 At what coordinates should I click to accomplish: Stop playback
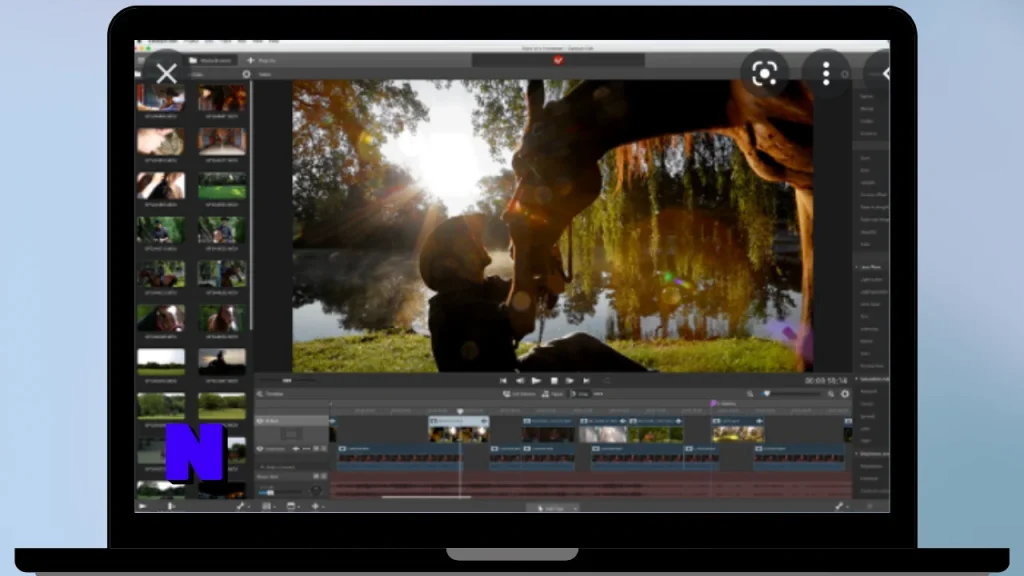554,381
